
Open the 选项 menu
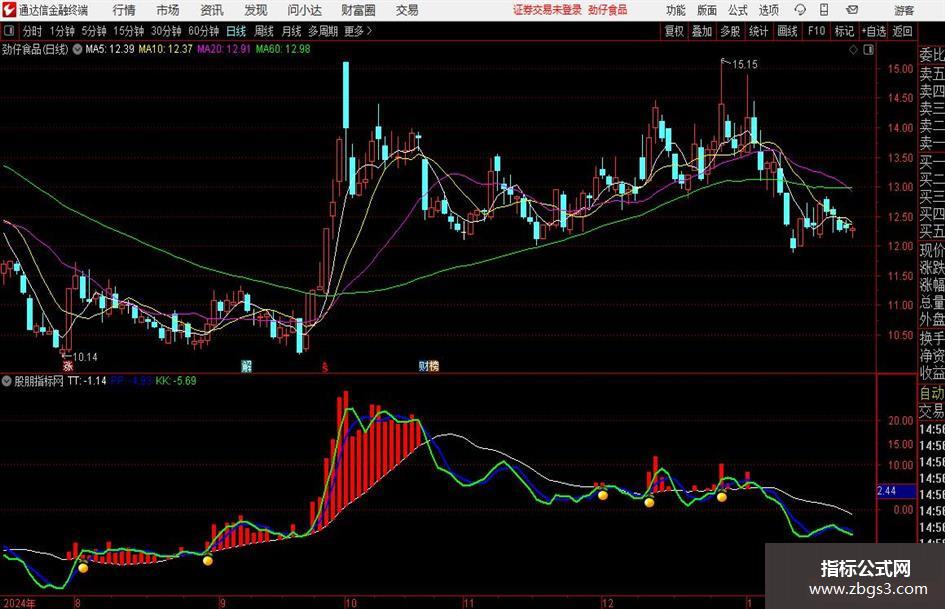click(x=768, y=10)
